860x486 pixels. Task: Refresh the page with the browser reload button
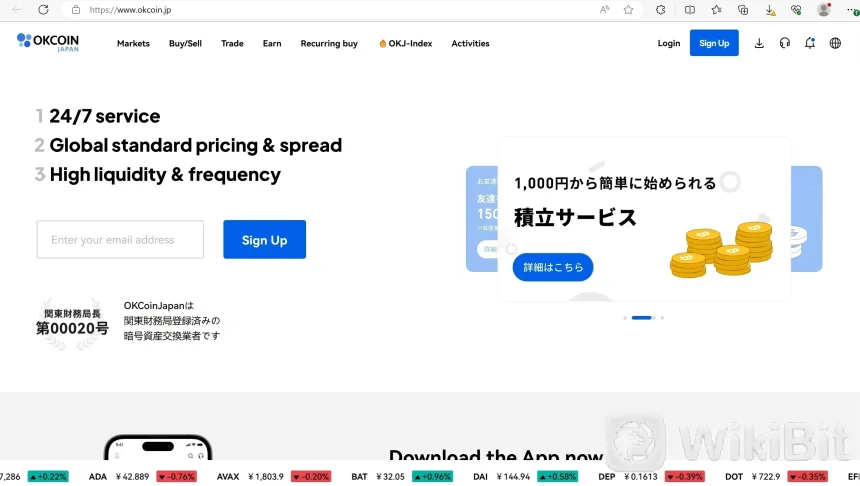pyautogui.click(x=43, y=10)
